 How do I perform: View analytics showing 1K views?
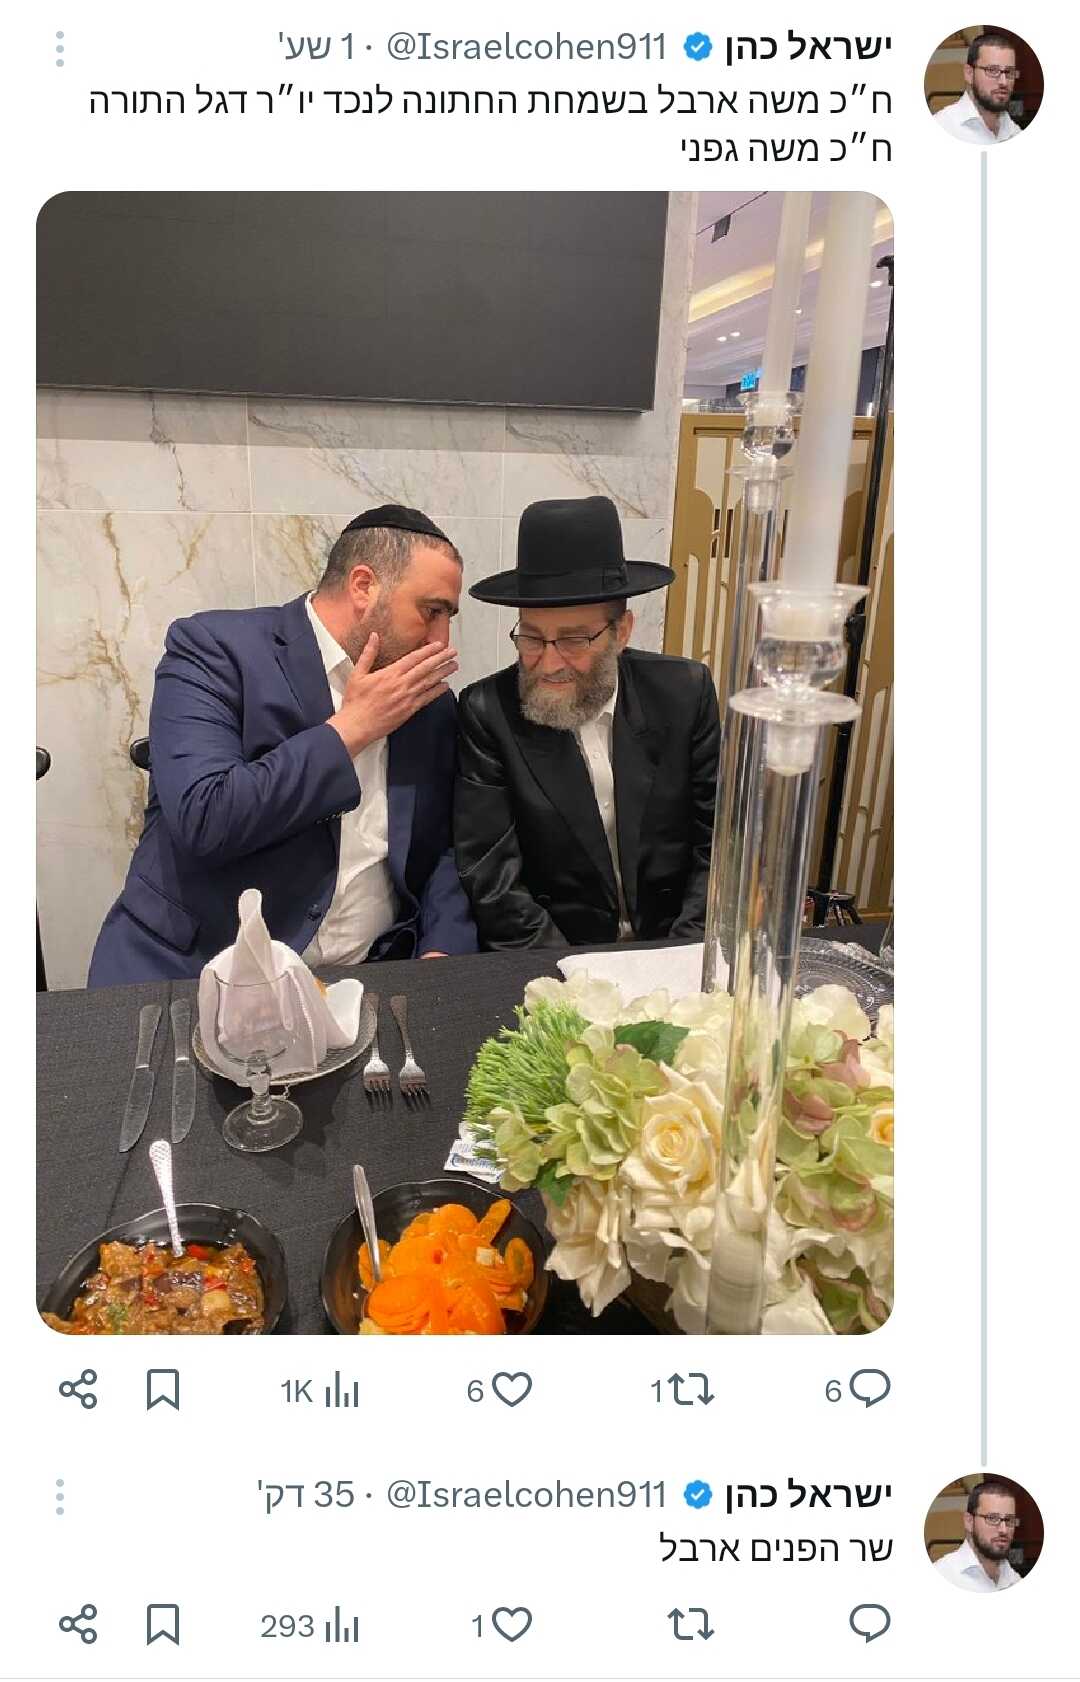(319, 1390)
